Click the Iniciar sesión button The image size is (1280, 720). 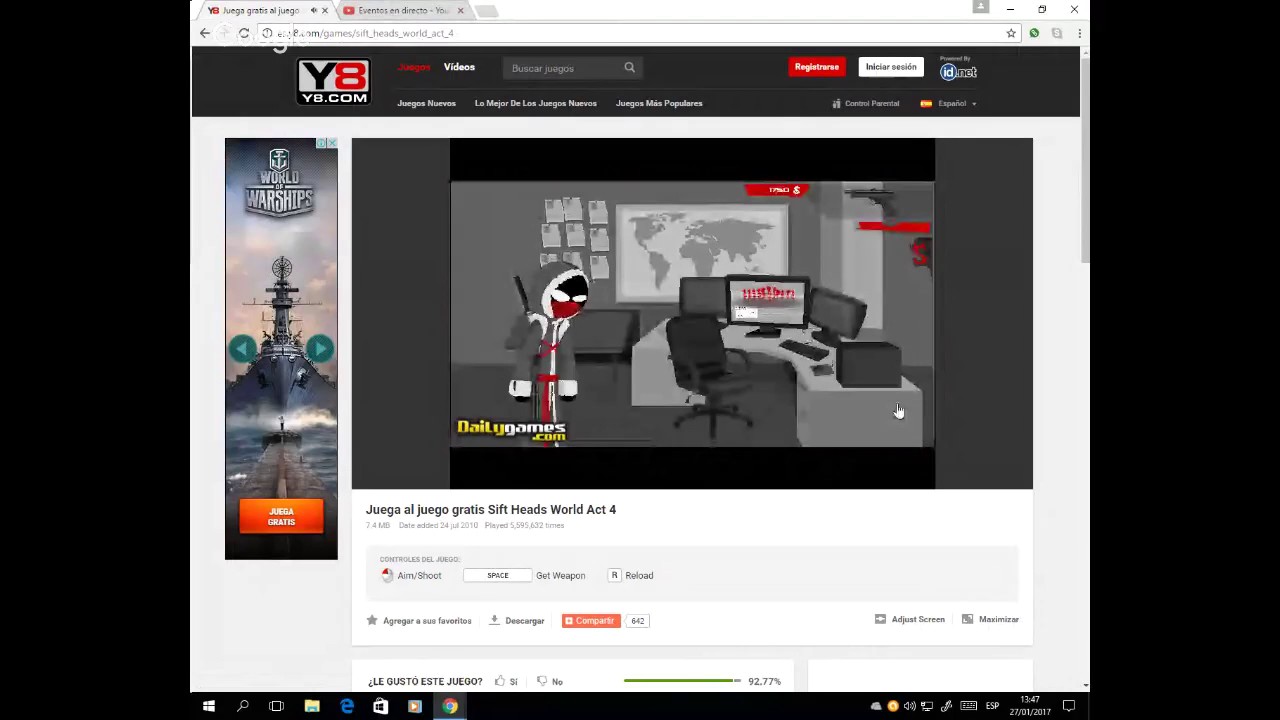(891, 67)
